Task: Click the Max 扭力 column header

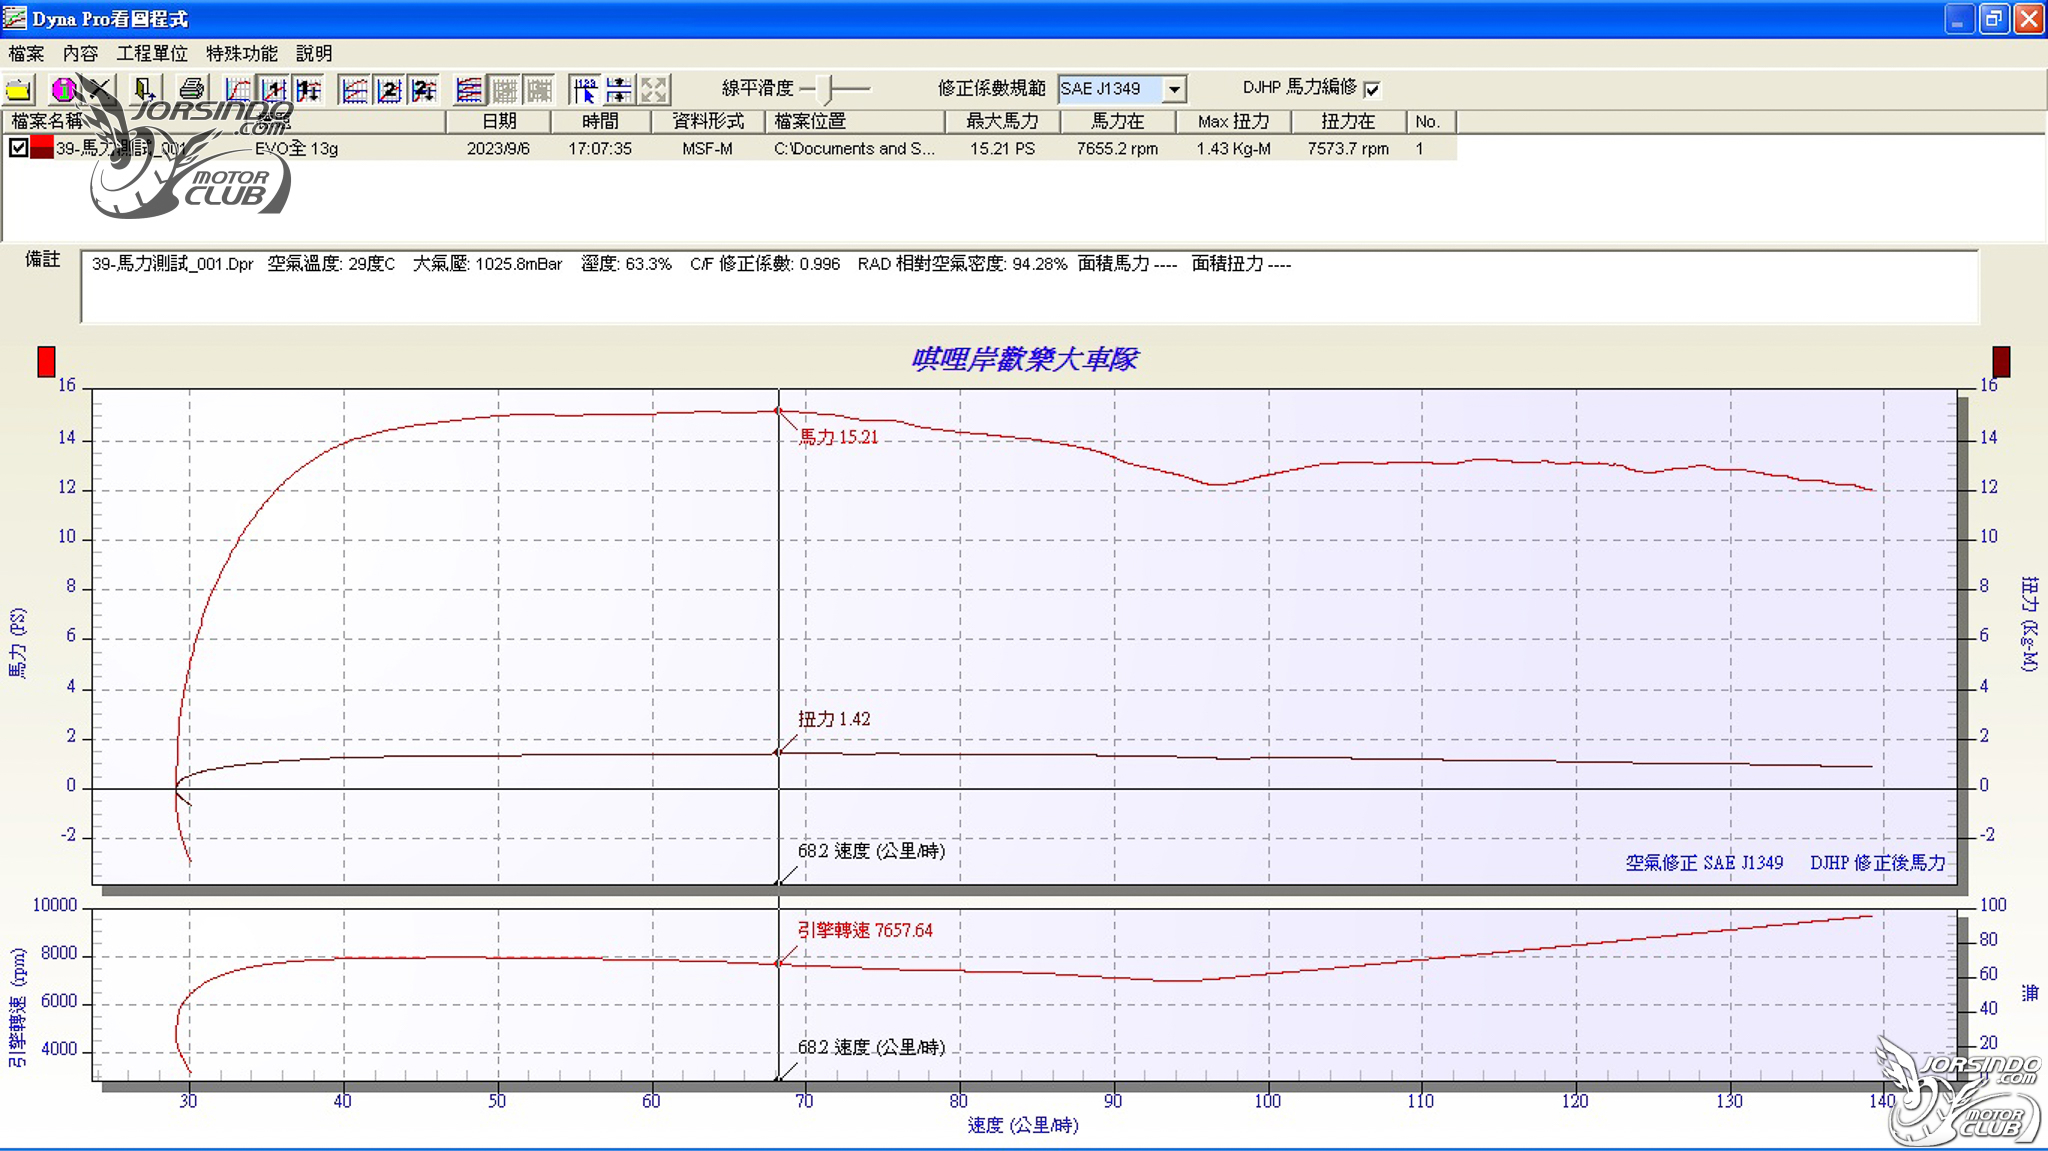Action: (x=1233, y=121)
